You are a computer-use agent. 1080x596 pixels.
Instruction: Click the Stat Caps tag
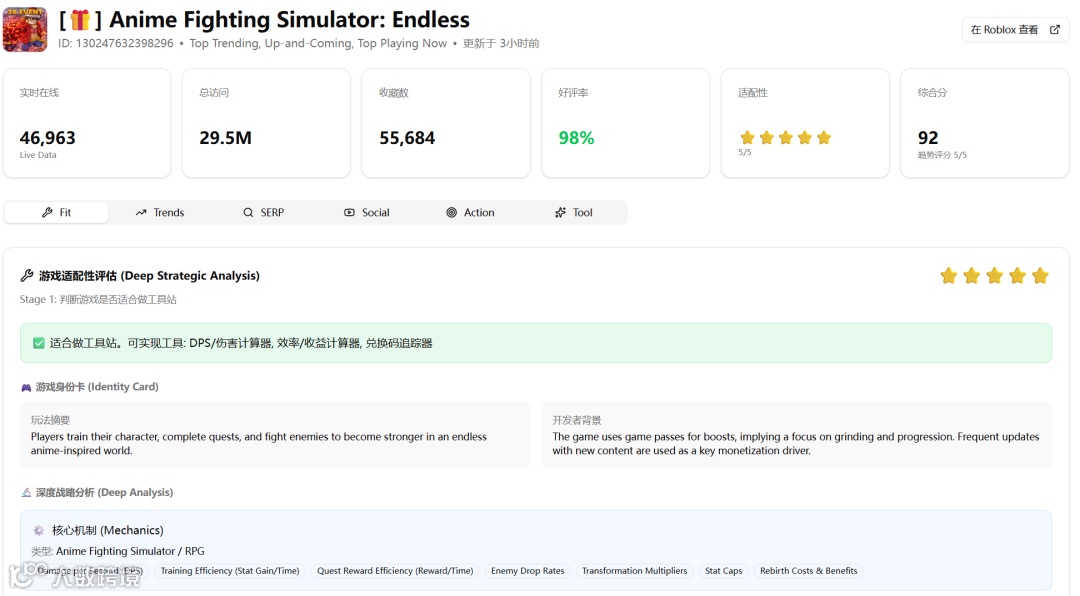pyautogui.click(x=723, y=571)
